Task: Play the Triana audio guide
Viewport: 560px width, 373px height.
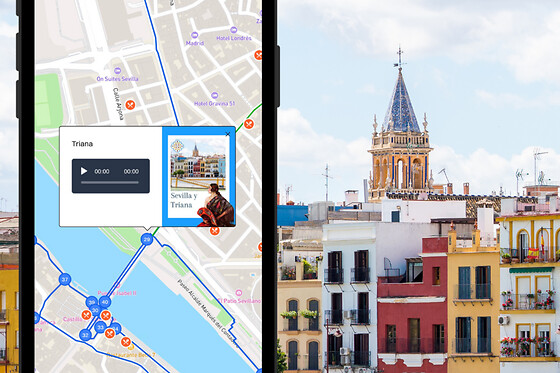Action: tap(84, 171)
